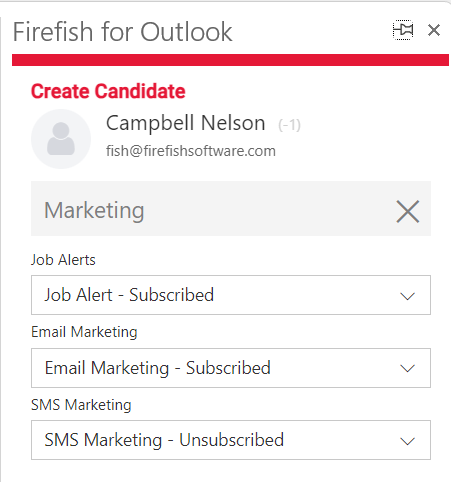Click the SMS Marketing field label
Screen dimensions: 451x482
81,405
